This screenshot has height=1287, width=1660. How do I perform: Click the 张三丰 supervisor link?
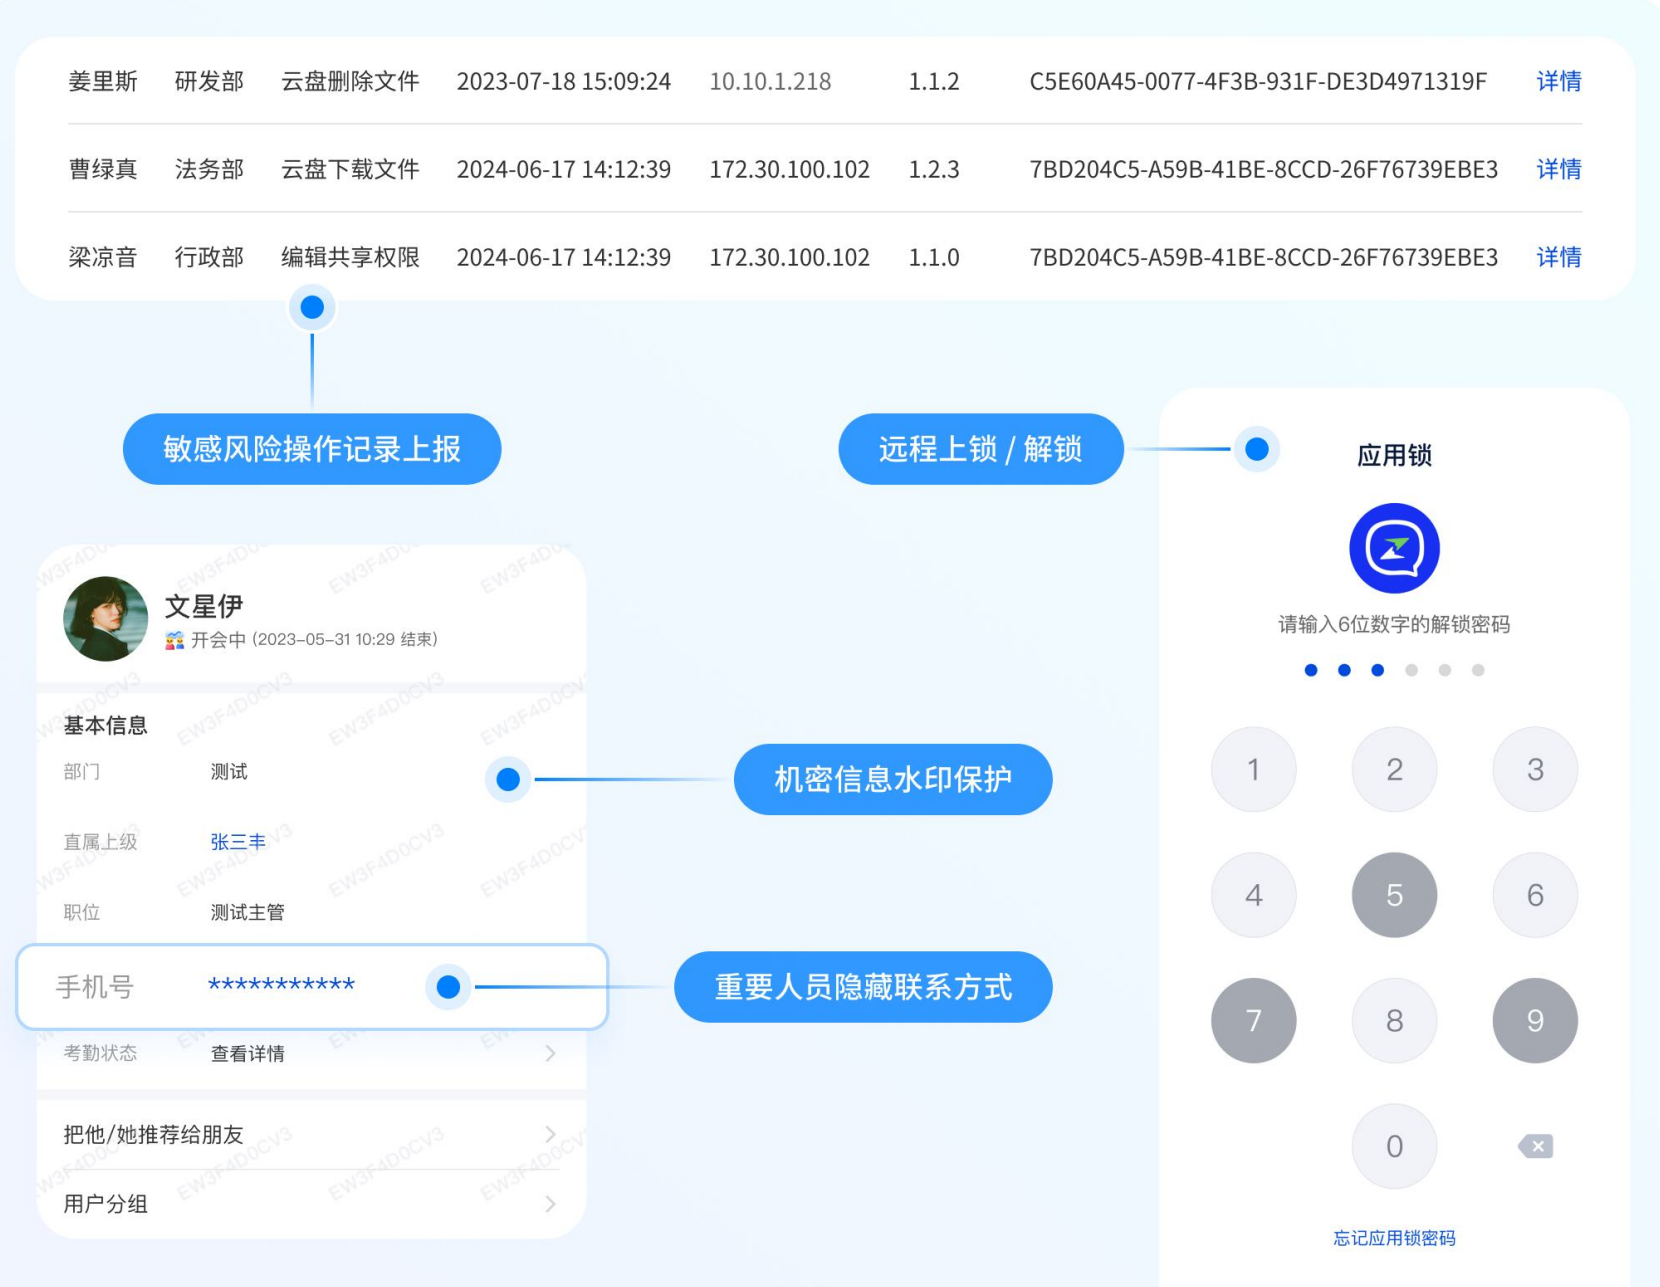pos(237,841)
